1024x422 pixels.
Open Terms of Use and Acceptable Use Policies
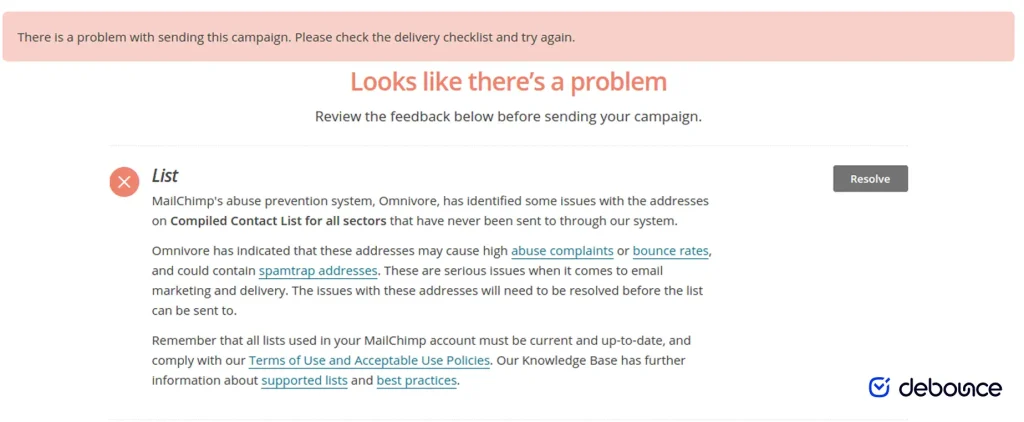pyautogui.click(x=369, y=360)
